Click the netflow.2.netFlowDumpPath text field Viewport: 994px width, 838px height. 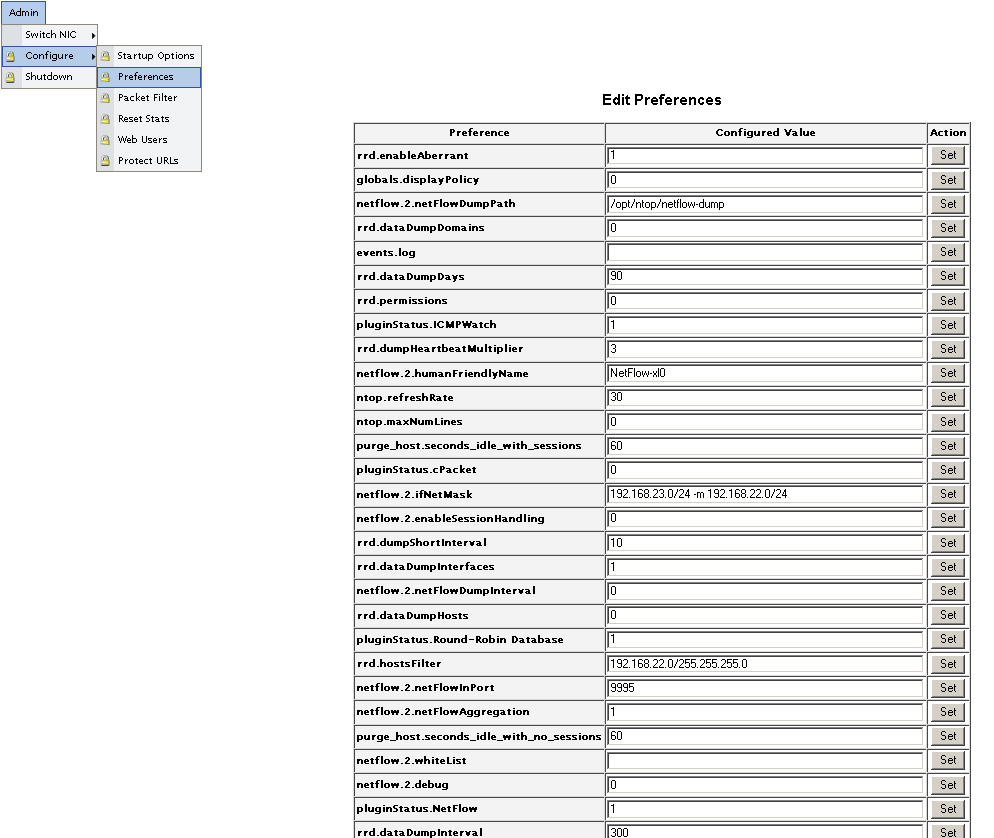click(x=764, y=204)
